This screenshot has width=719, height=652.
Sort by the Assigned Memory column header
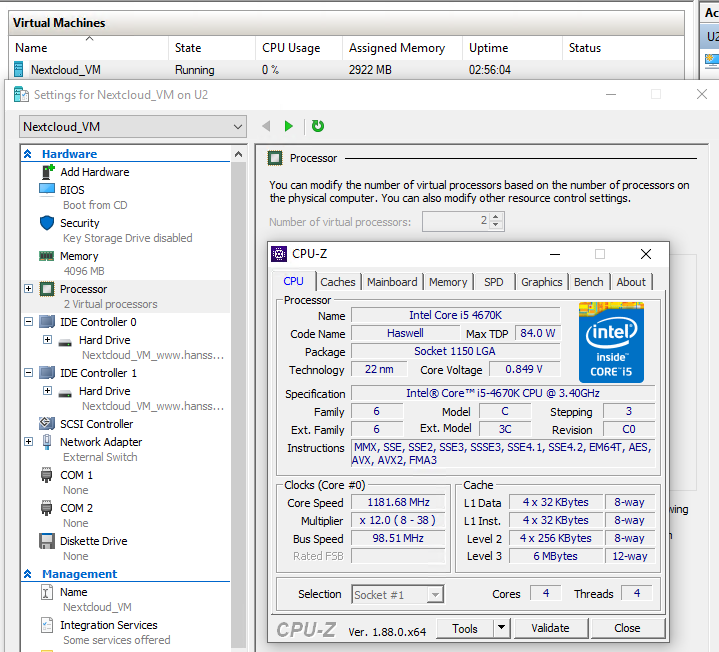402,48
